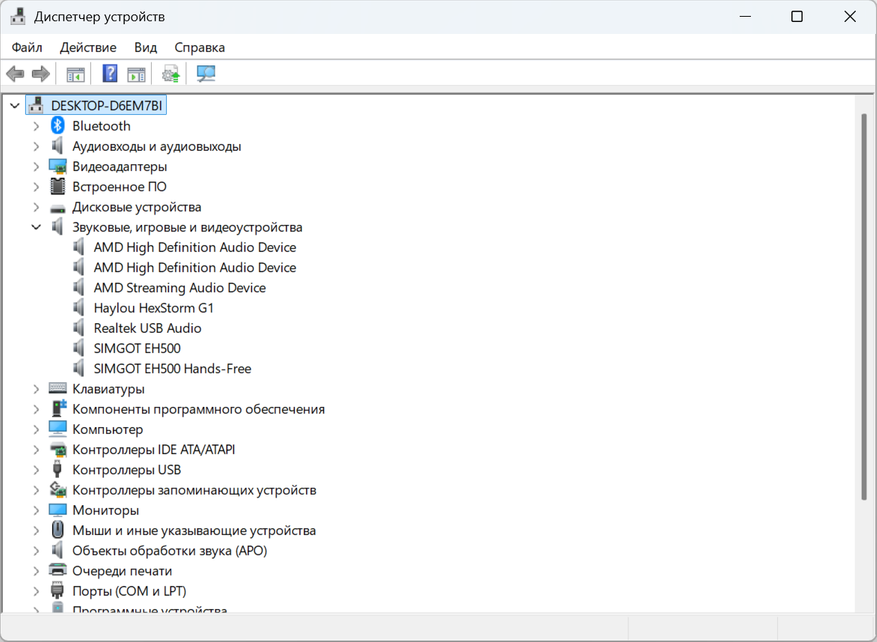Click the Встроенное ПО firmware chip icon
Viewport: 877px width, 642px height.
click(58, 186)
